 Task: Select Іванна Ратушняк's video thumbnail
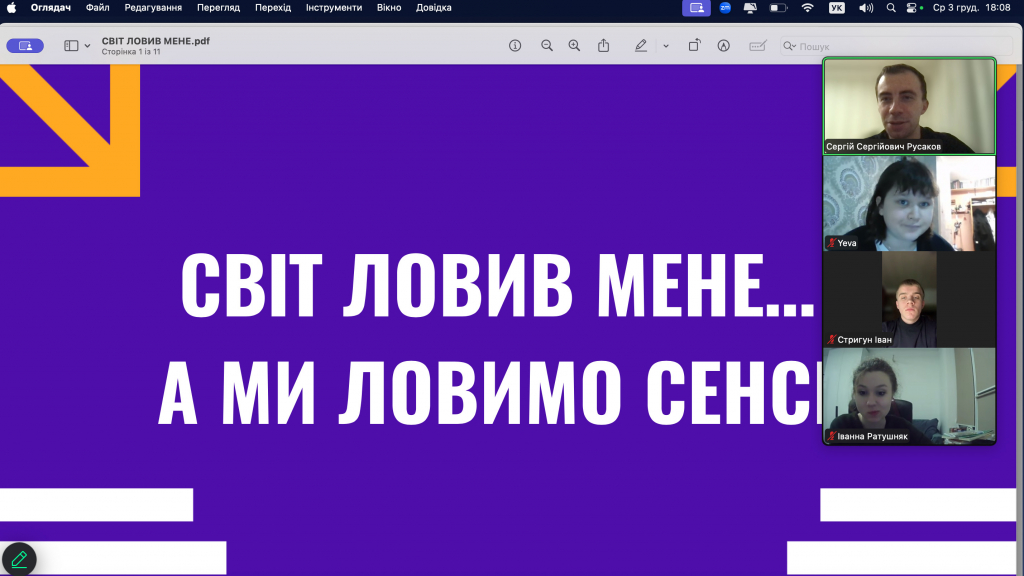909,396
